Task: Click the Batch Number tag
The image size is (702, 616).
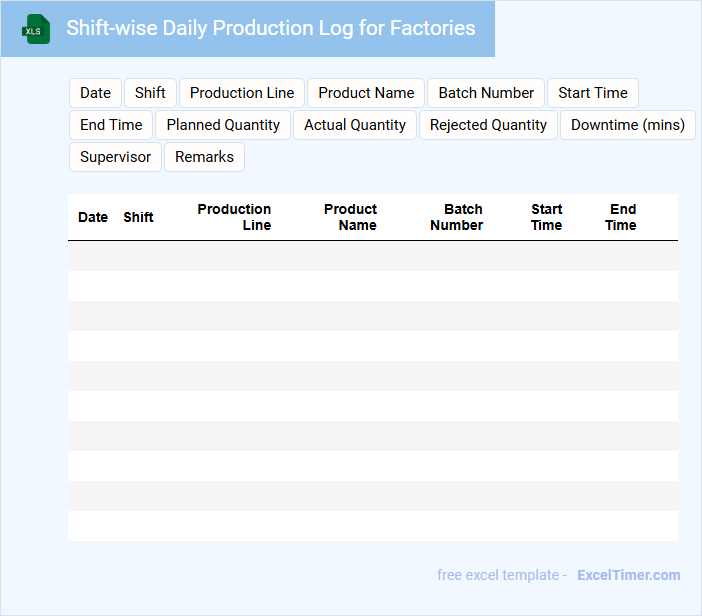Action: click(486, 93)
